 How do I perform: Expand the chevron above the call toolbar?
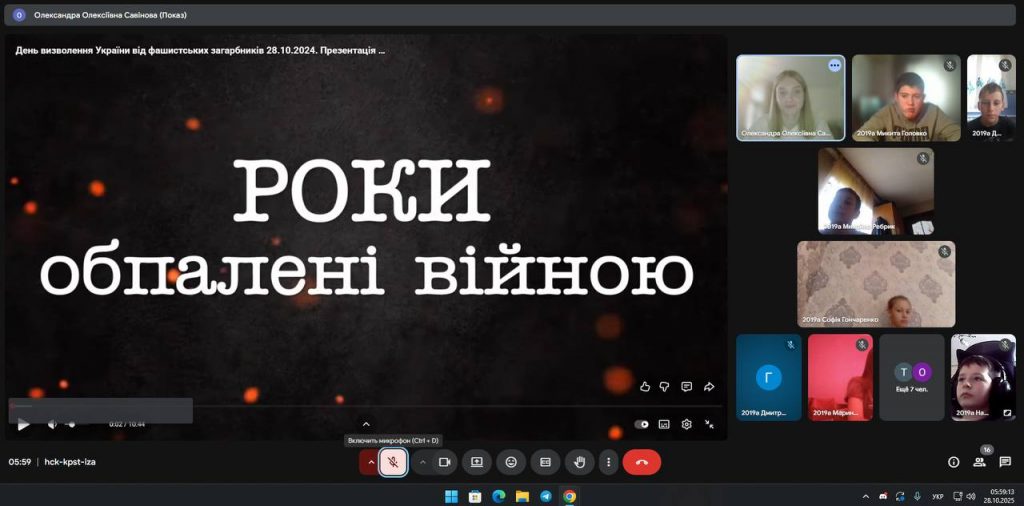[366, 424]
